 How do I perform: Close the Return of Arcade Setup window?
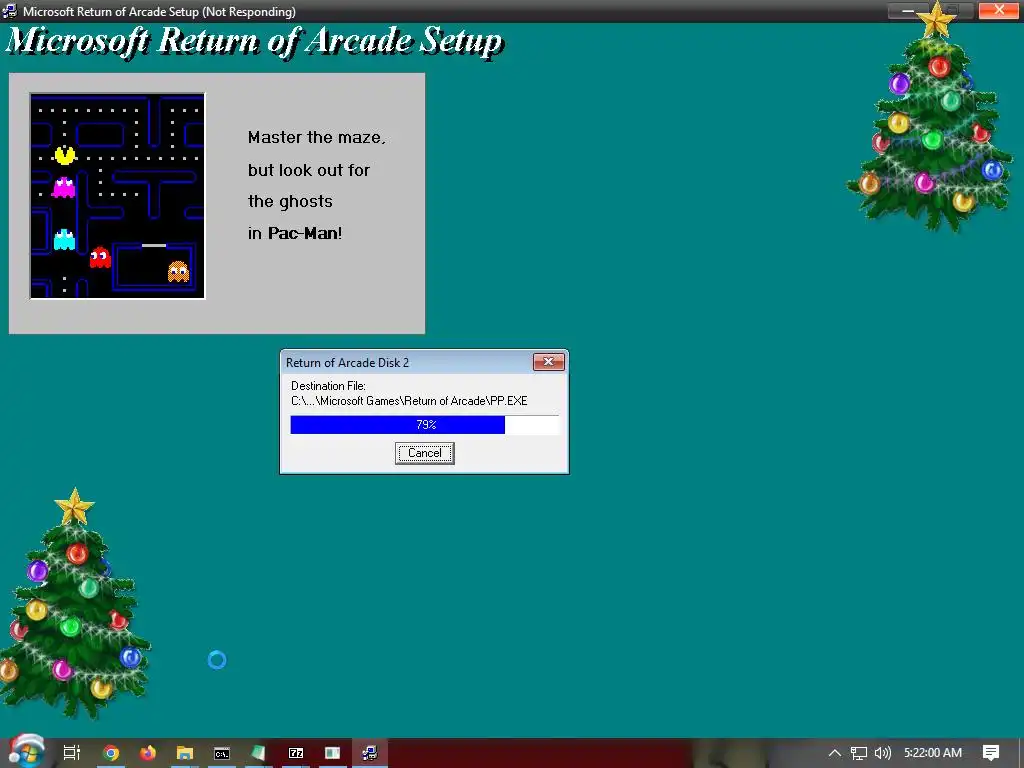point(999,10)
